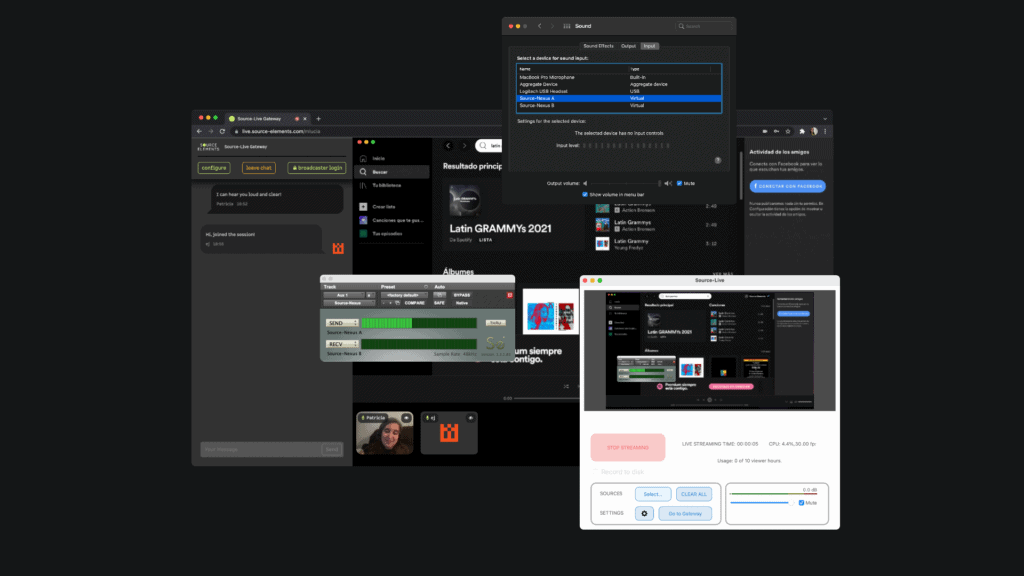Click the broadcaster login button
Viewport: 1024px width, 576px height.
317,168
